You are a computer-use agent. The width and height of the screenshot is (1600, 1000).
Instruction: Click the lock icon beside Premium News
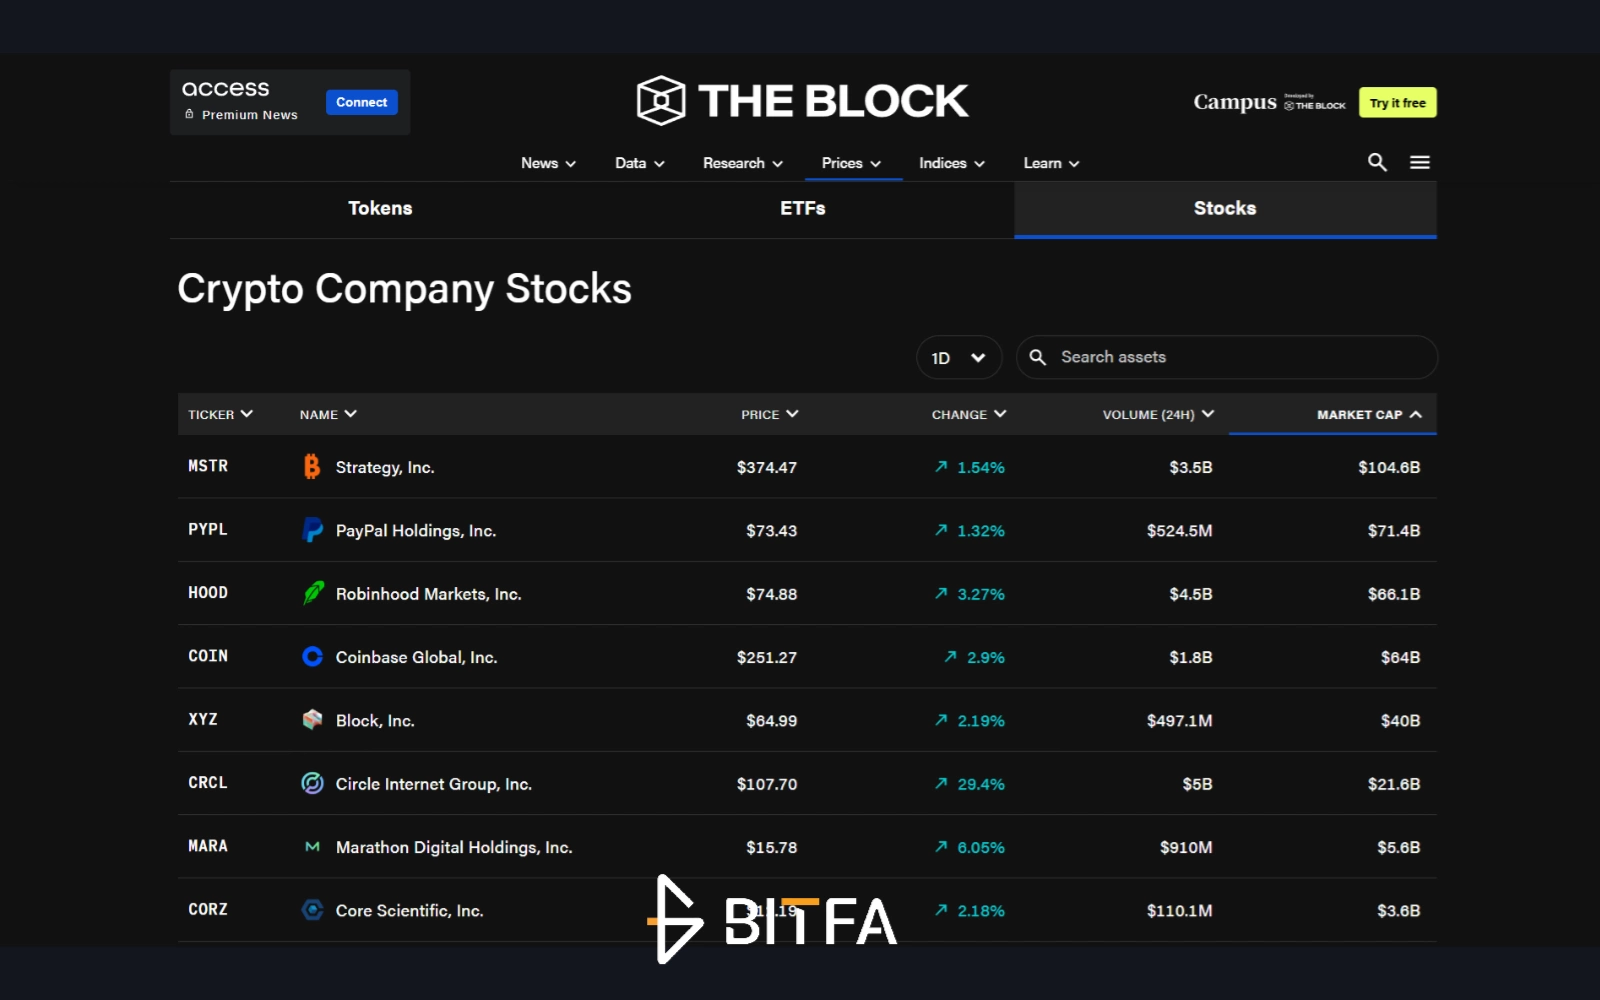189,114
